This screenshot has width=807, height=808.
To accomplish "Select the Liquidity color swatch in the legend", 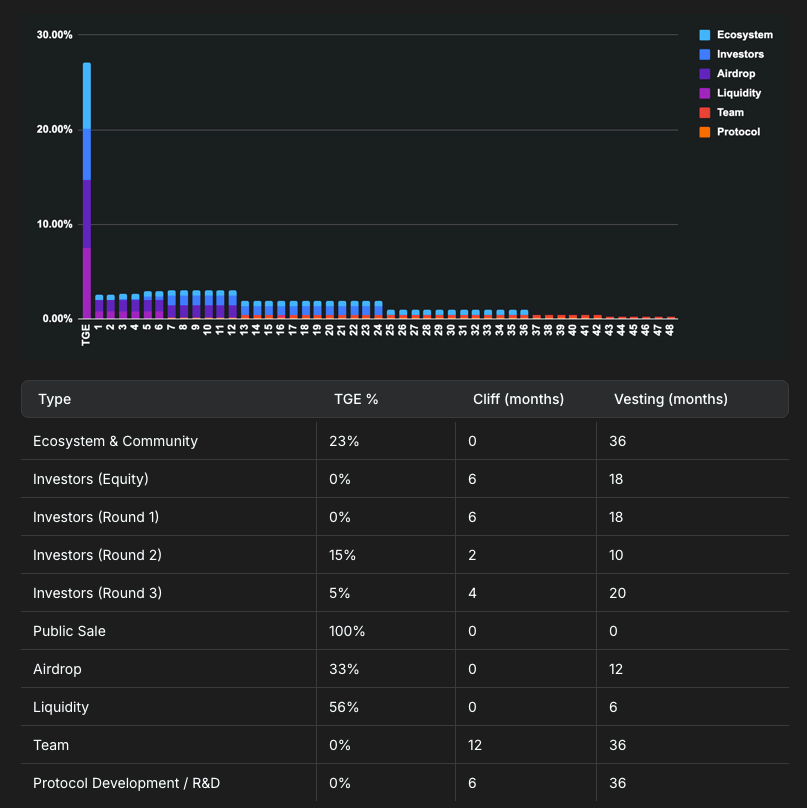I will coord(704,92).
